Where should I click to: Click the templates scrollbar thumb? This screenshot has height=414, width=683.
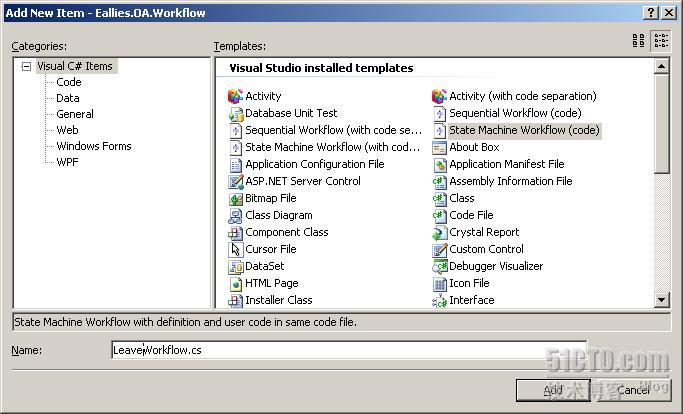pos(661,124)
